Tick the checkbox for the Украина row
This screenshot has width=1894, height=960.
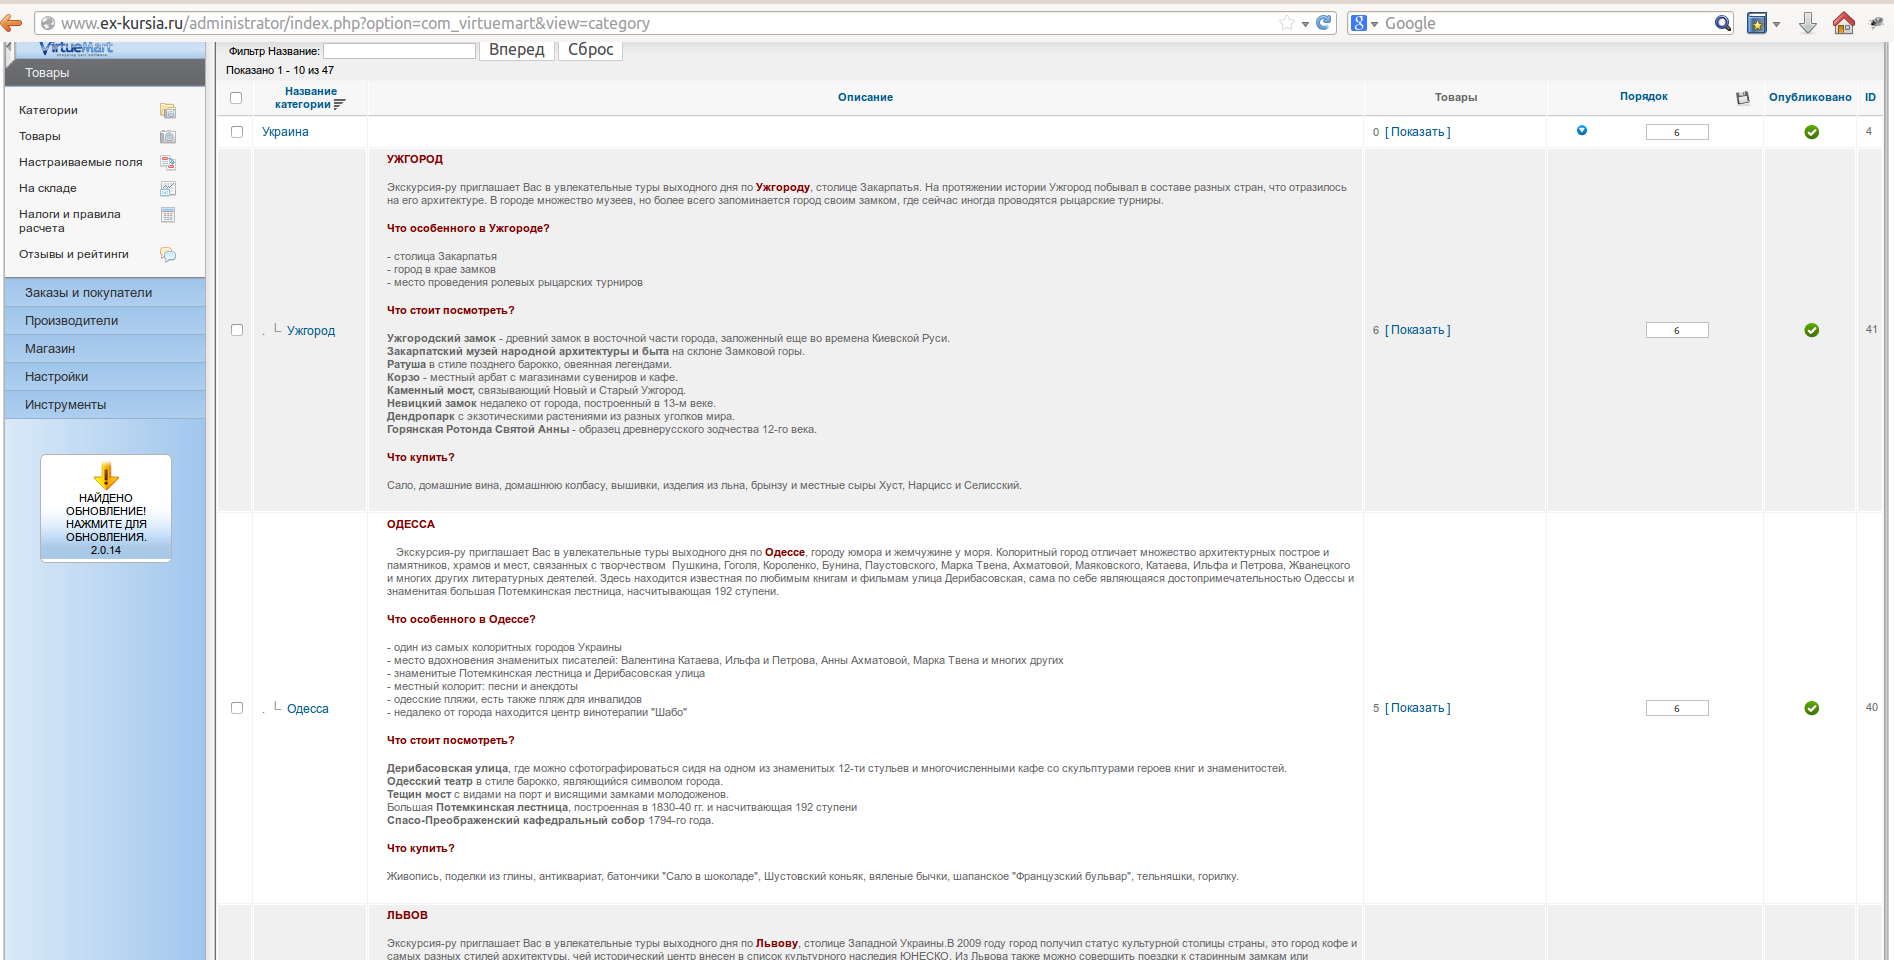237,132
